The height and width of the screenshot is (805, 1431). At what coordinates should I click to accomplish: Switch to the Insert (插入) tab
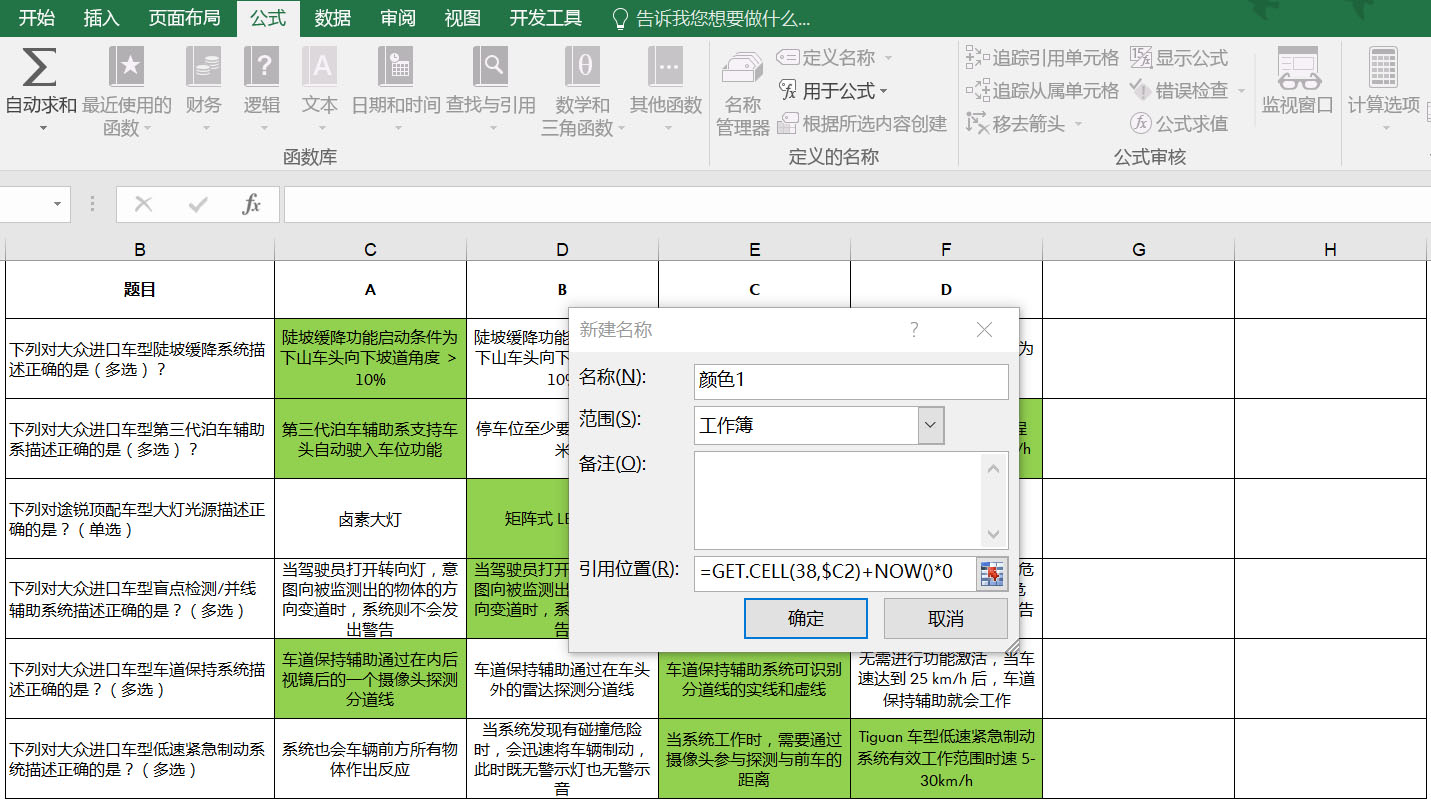coord(101,18)
